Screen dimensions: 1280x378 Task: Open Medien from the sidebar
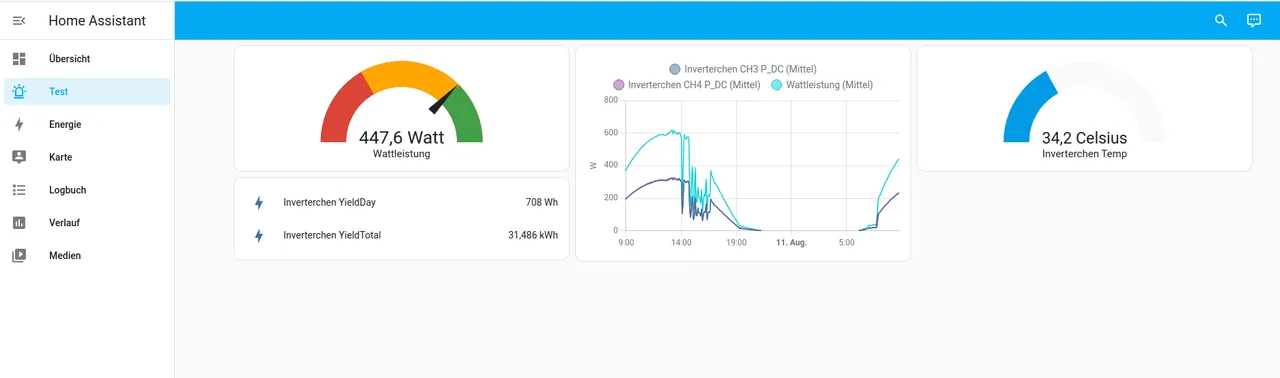click(x=88, y=256)
